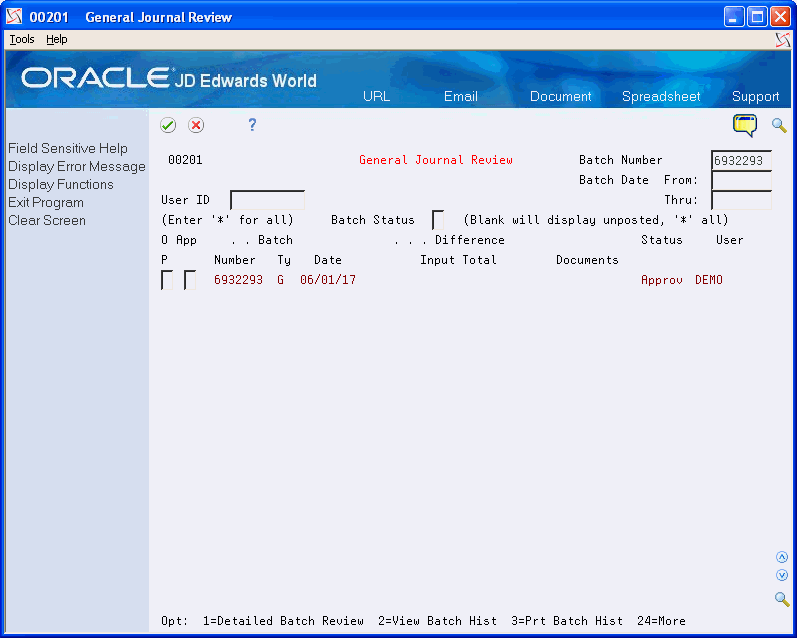Select the Support tab
Viewport: 797px width, 638px height.
tap(755, 97)
